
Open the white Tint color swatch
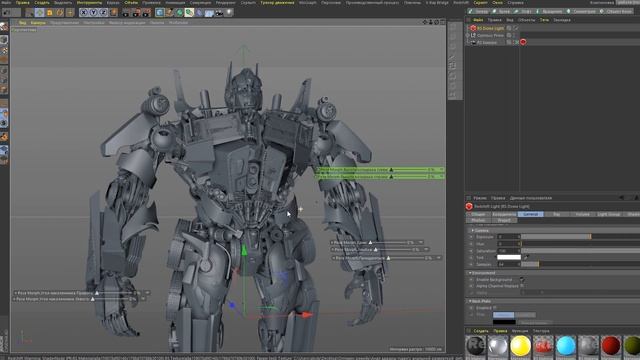(x=509, y=257)
